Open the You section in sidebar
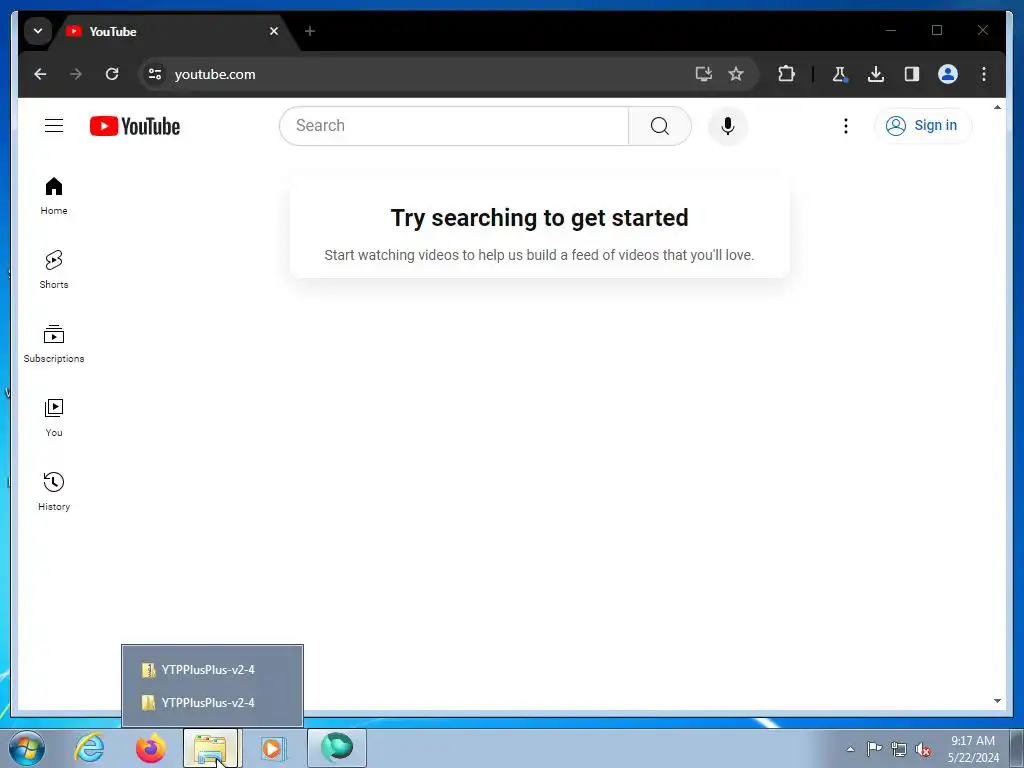 tap(54, 418)
